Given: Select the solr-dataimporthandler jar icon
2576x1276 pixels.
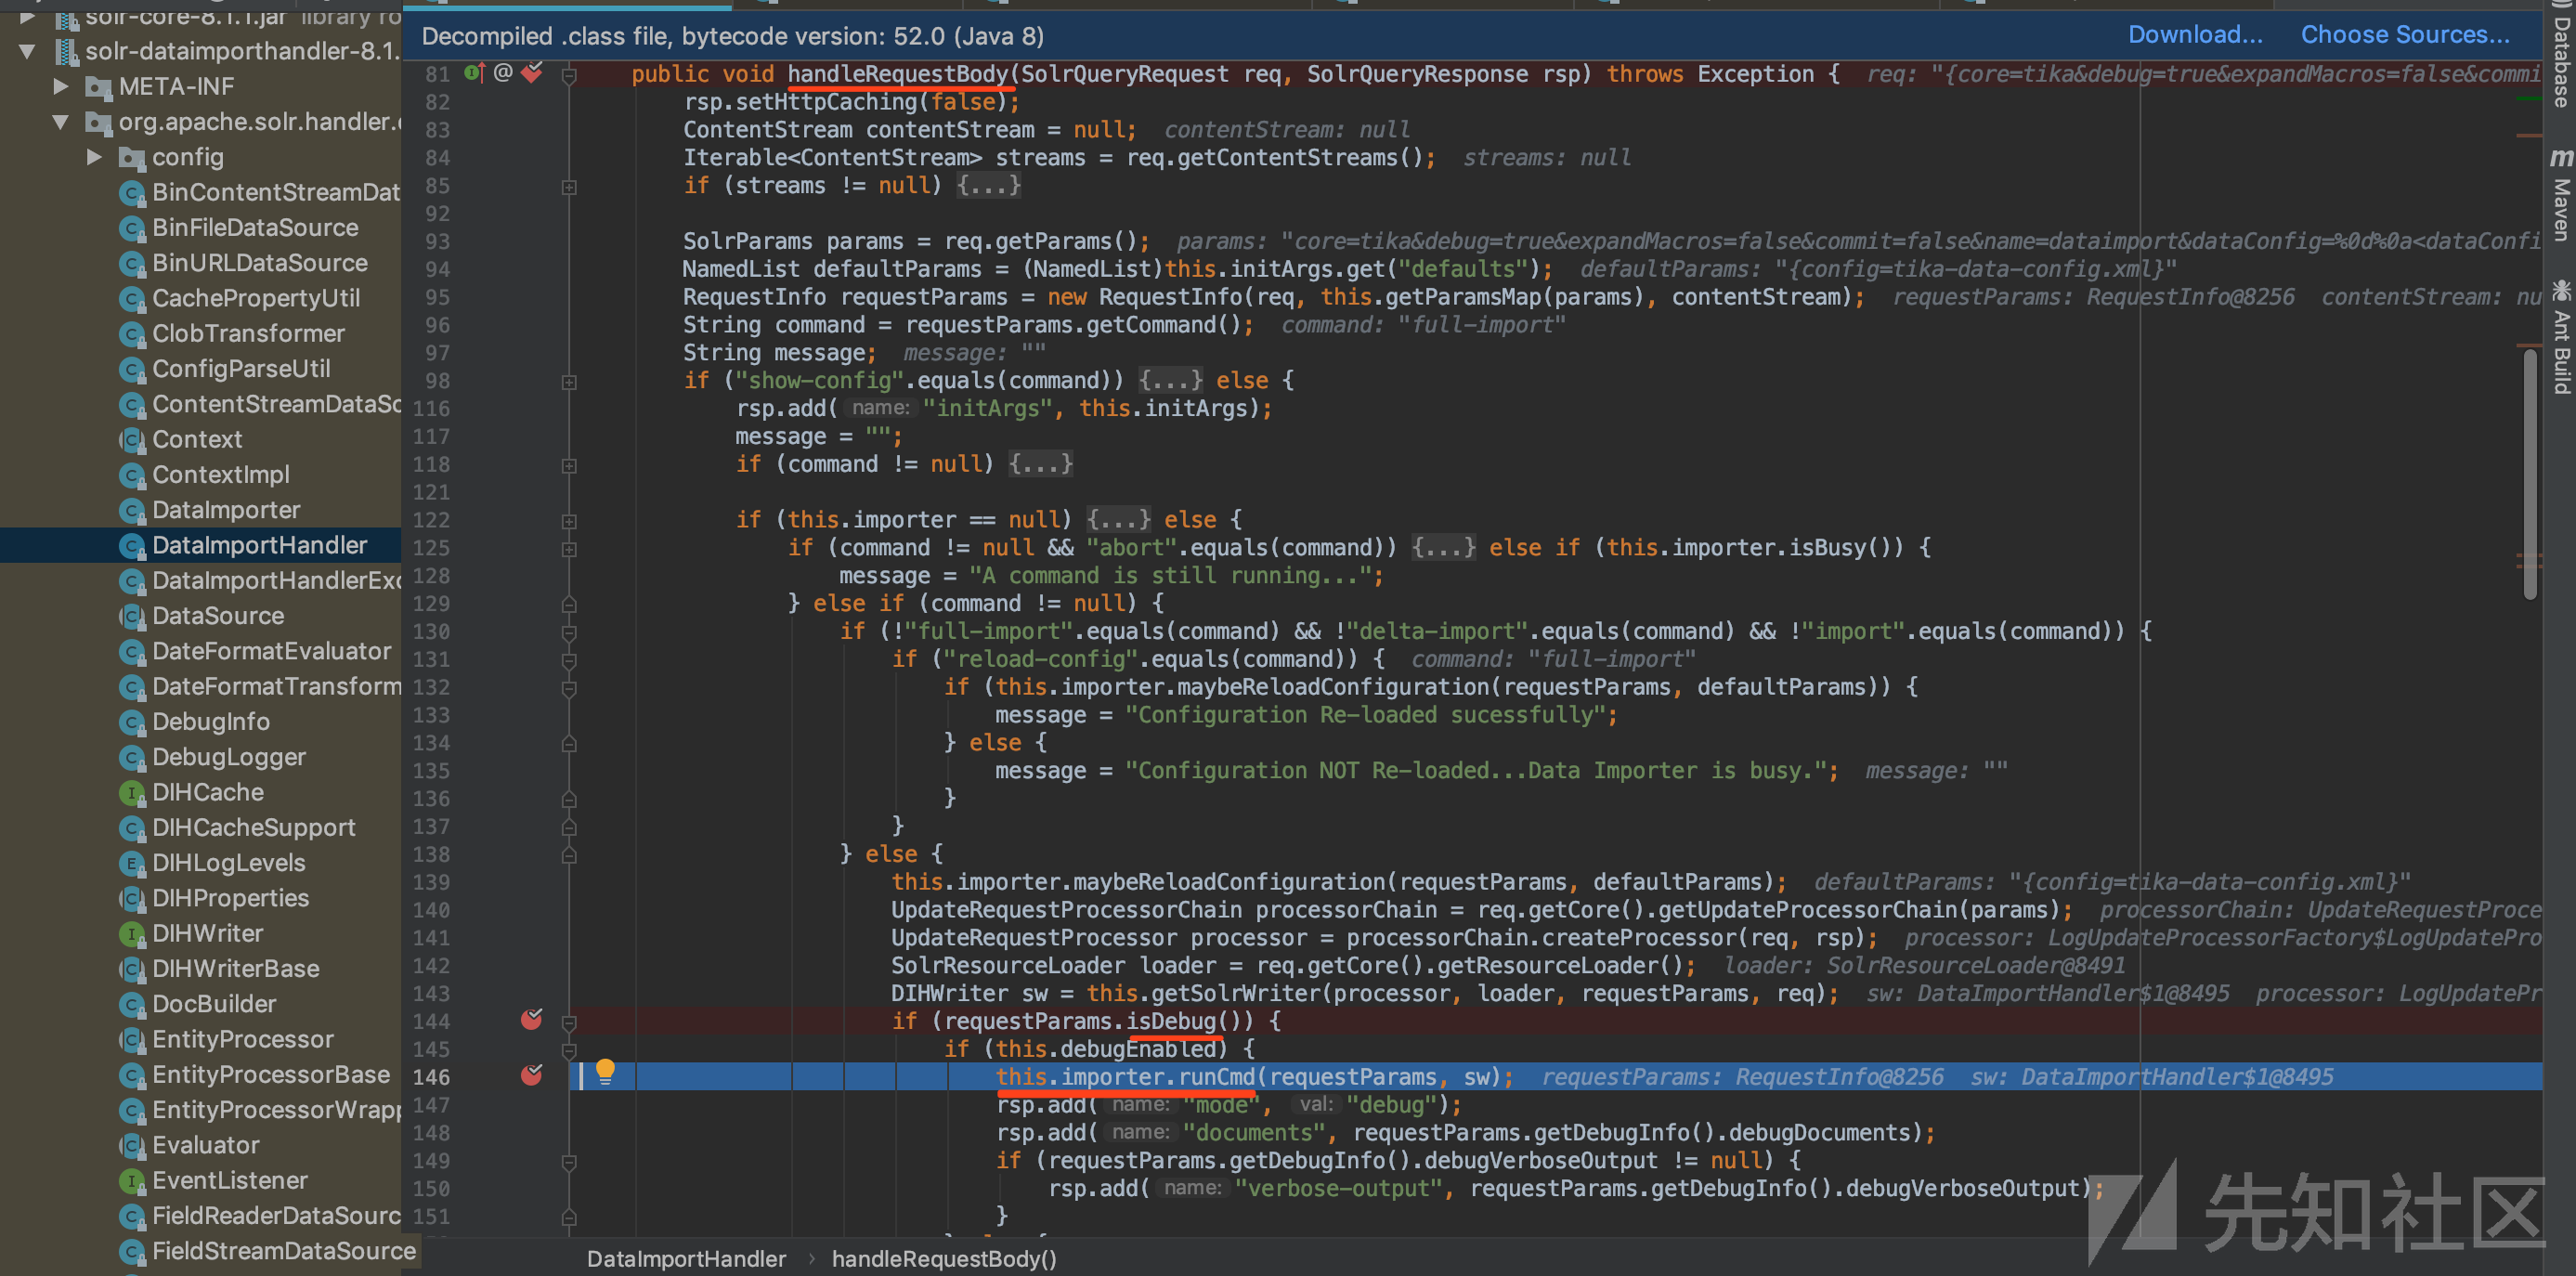Looking at the screenshot, I should 66,51.
